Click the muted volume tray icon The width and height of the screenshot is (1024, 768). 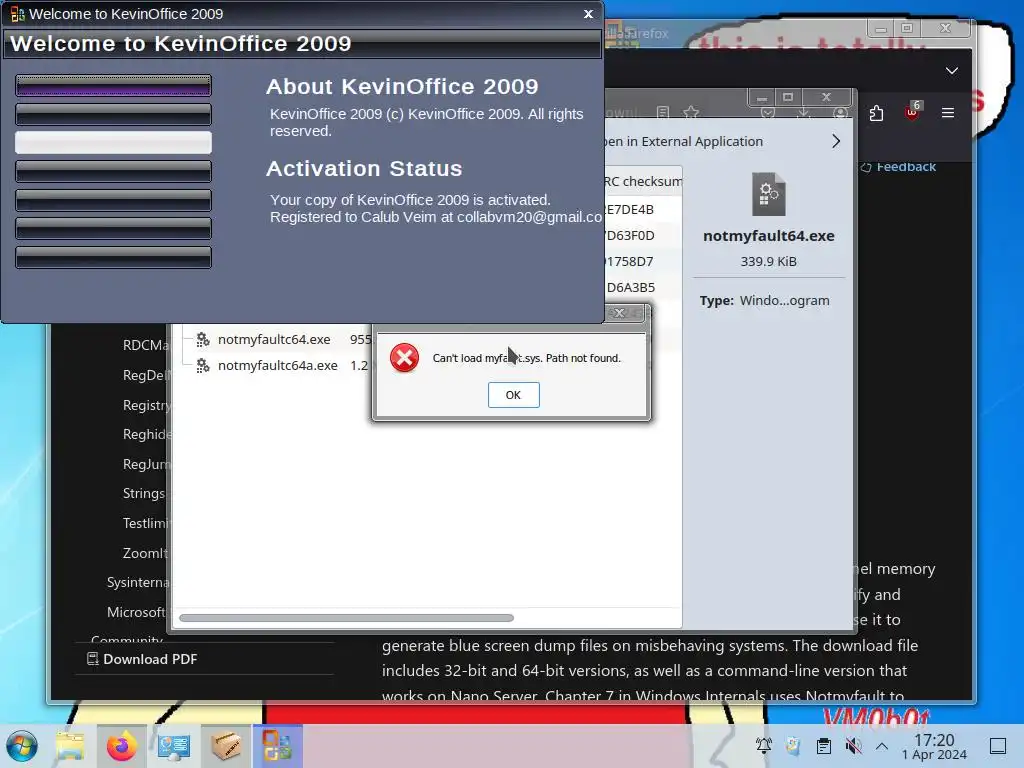pos(853,745)
